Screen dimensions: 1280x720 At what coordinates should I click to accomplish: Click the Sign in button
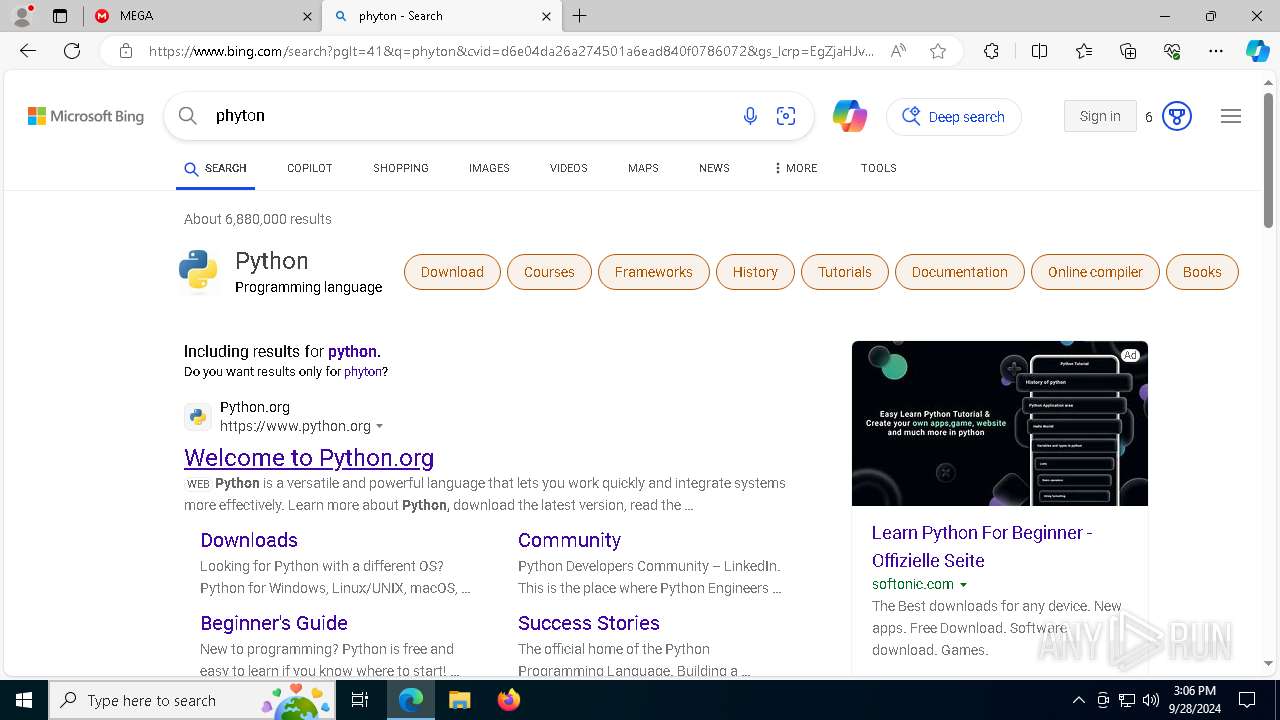pyautogui.click(x=1100, y=116)
